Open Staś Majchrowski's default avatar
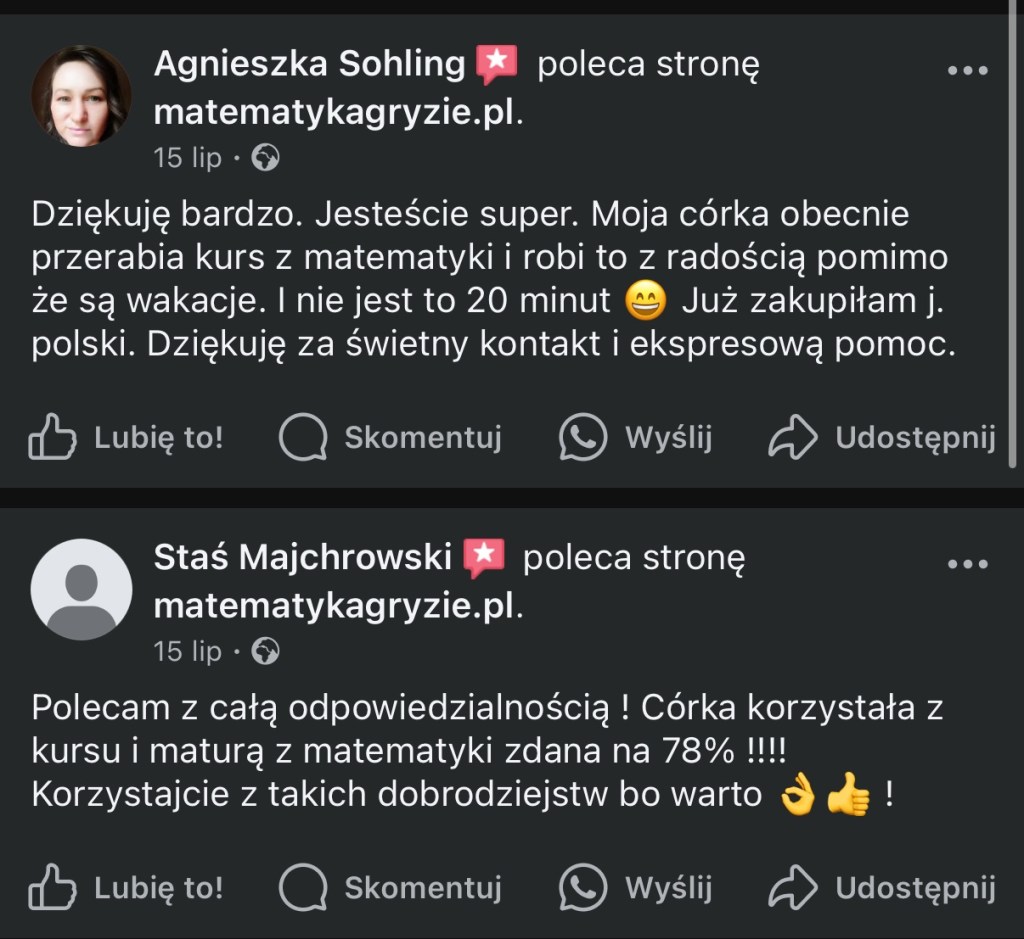 [x=82, y=589]
